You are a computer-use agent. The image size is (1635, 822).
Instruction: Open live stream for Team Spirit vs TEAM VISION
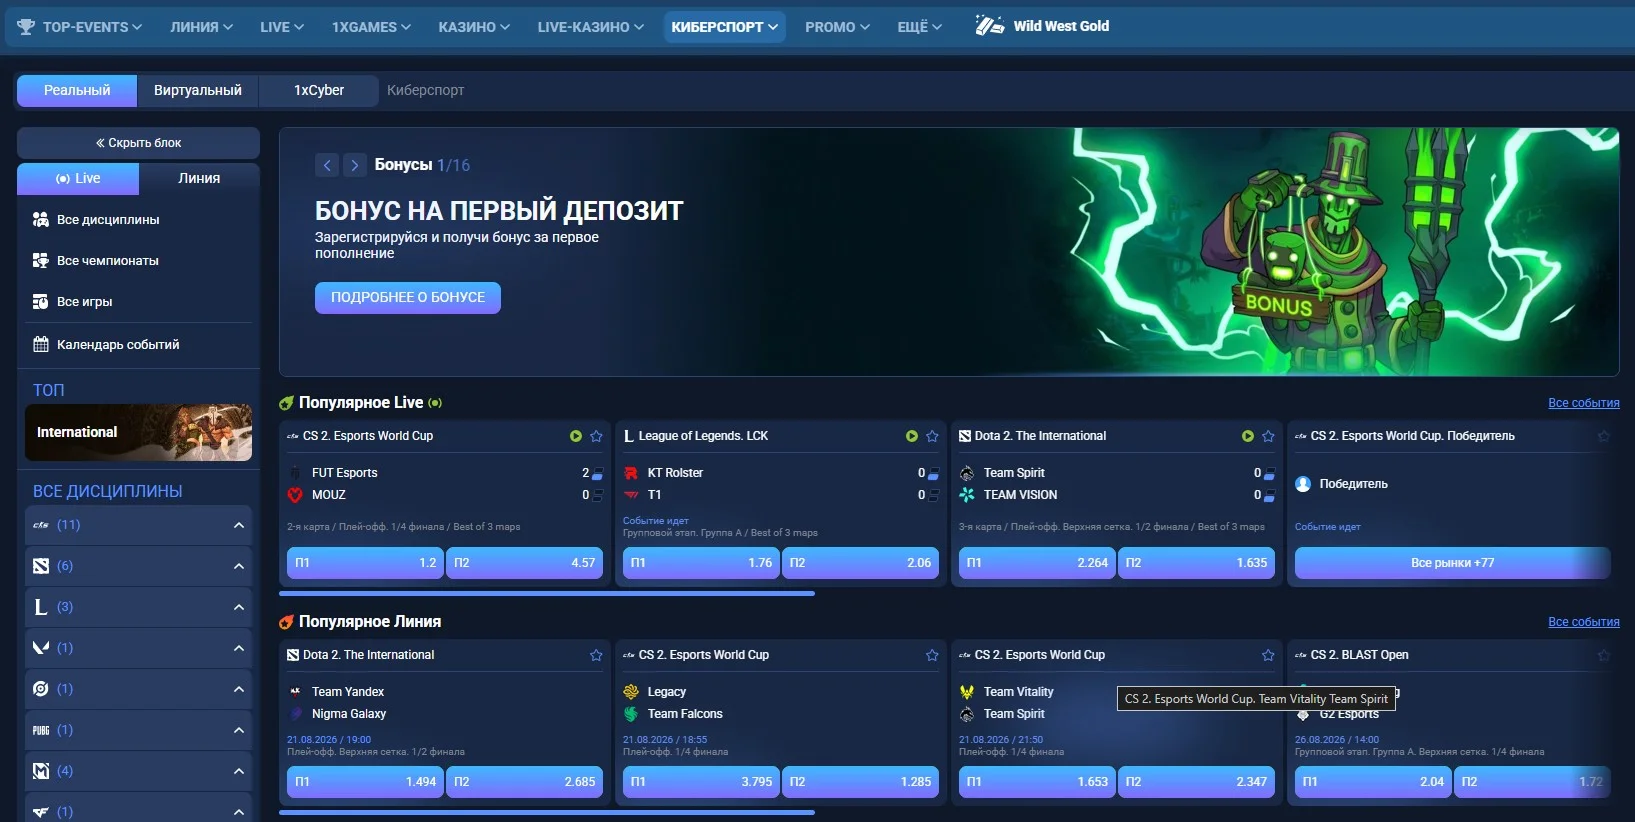(1248, 436)
